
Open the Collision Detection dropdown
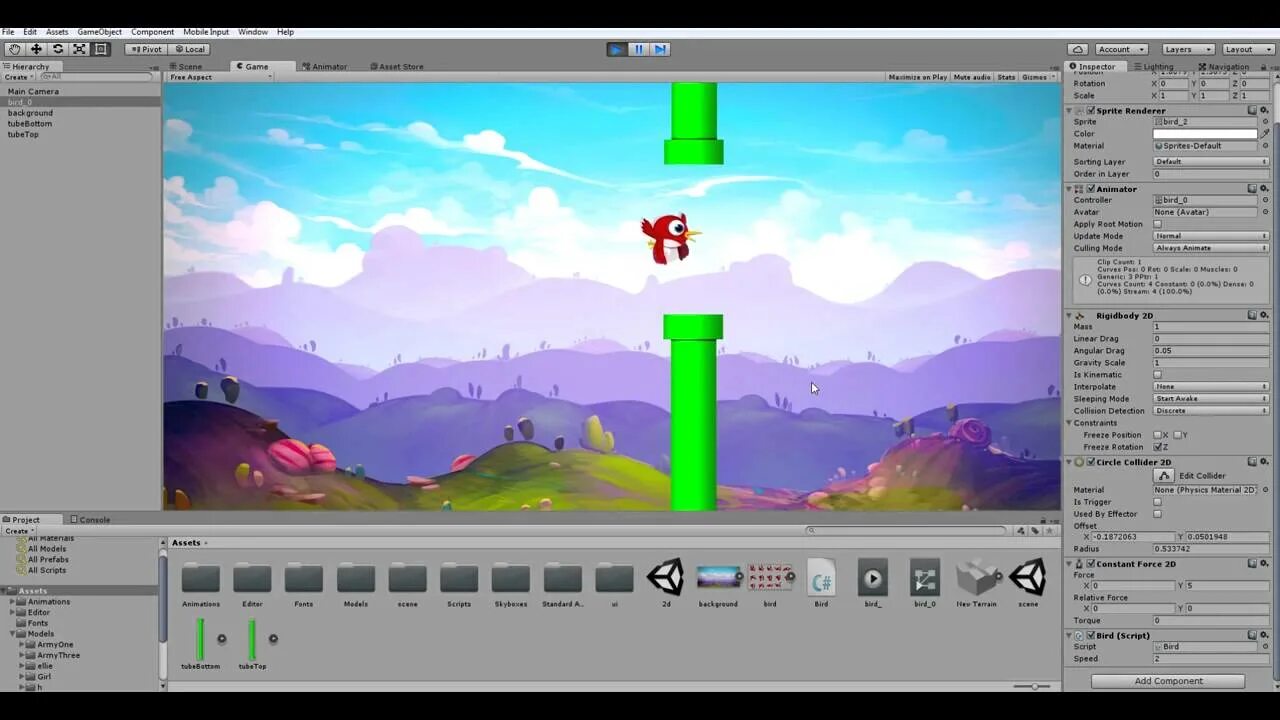click(x=1211, y=411)
